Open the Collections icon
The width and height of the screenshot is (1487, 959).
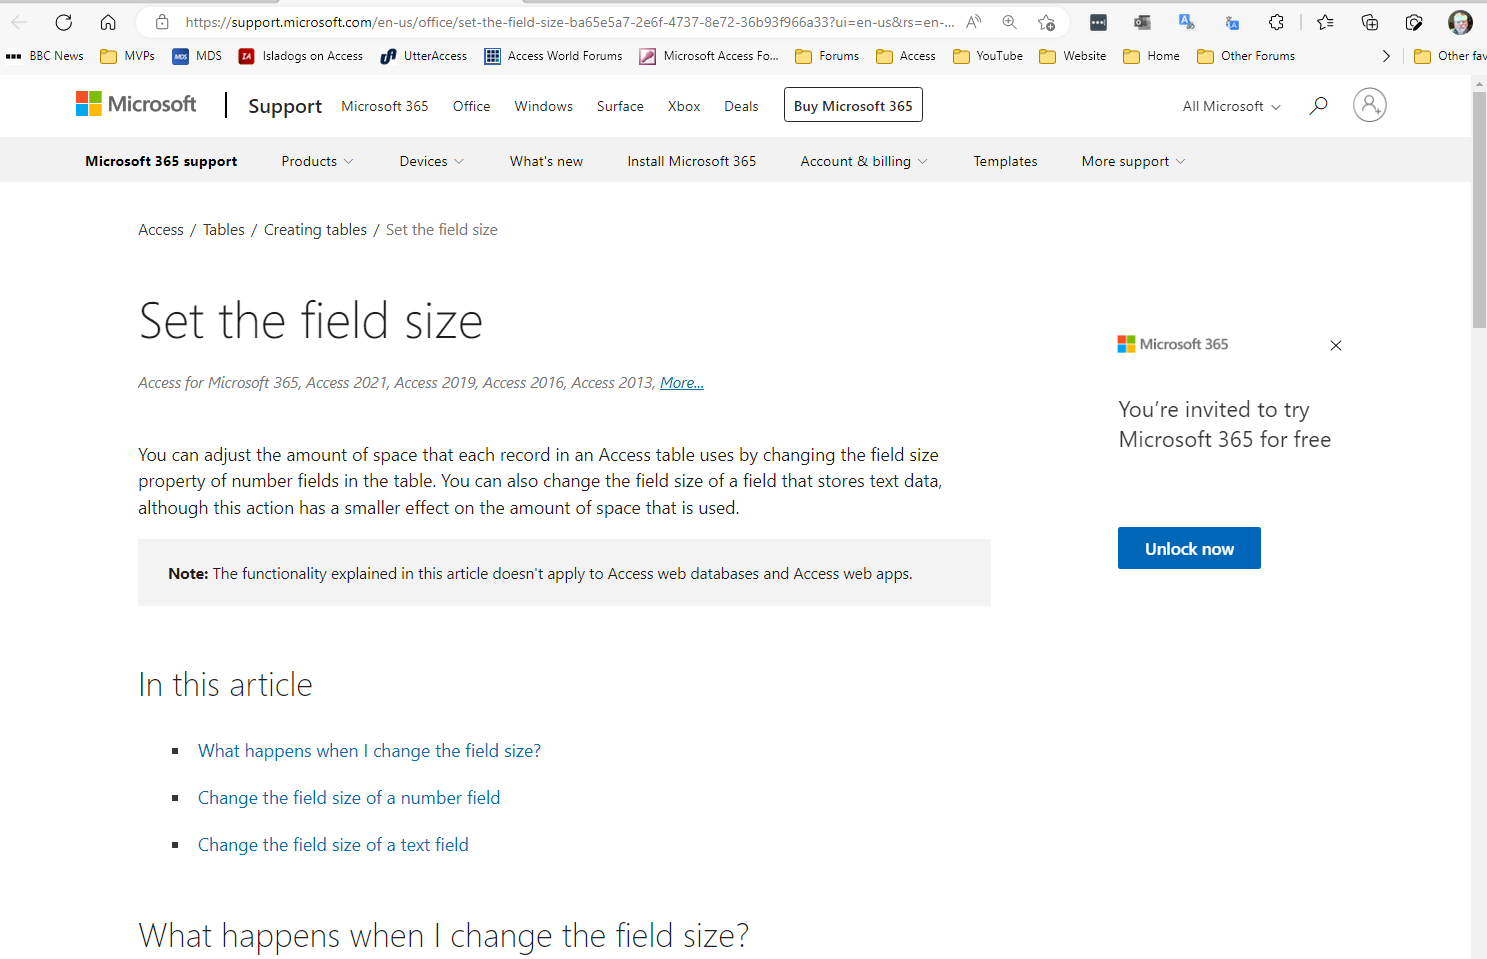pyautogui.click(x=1370, y=22)
